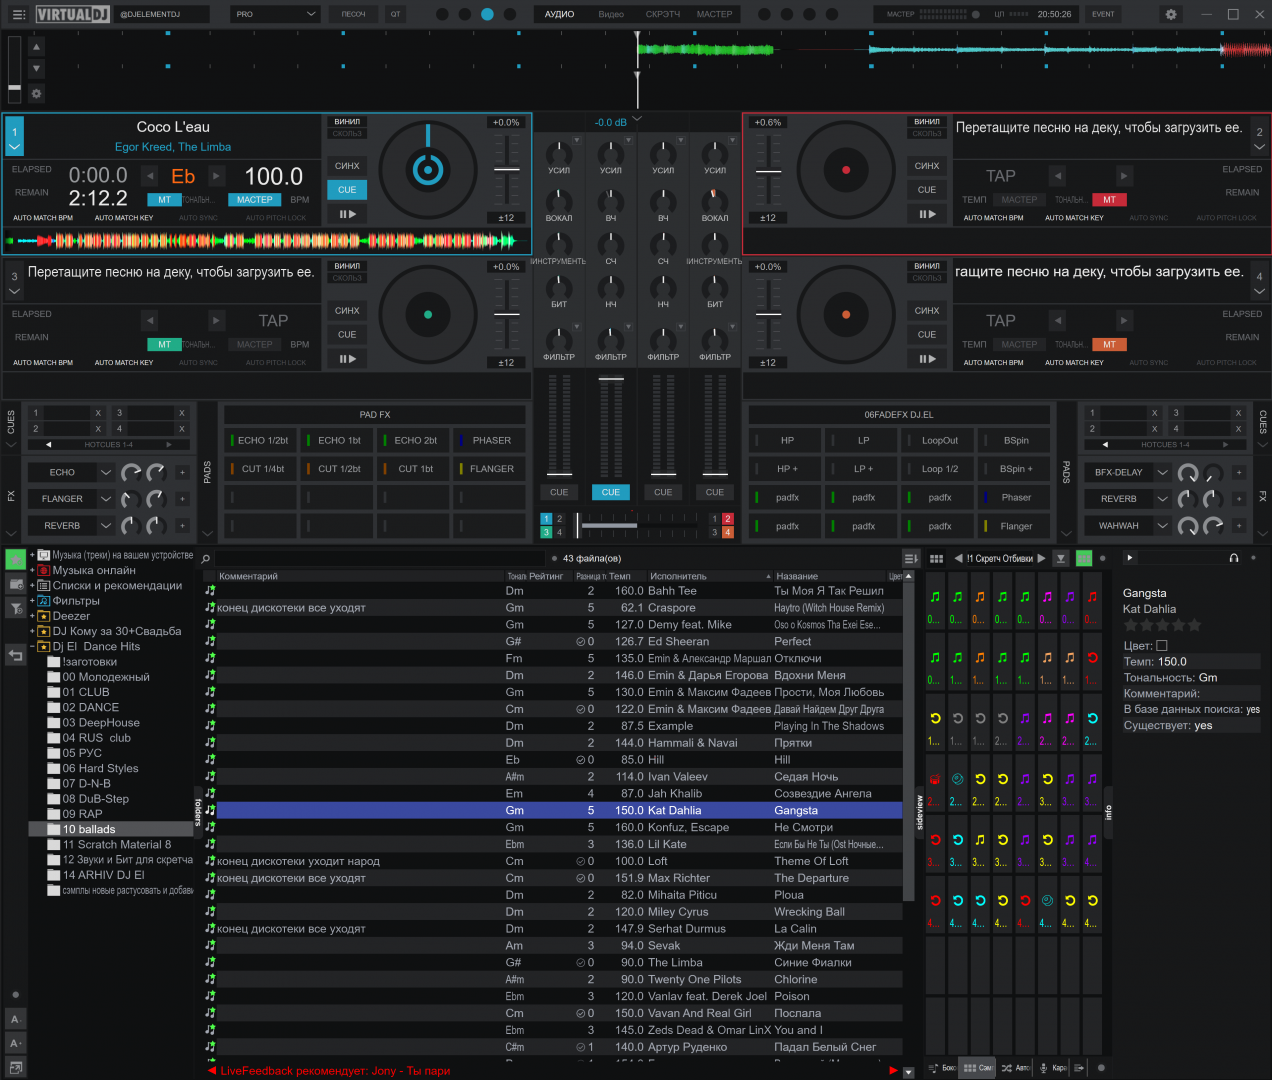Adjust channel 2 volume fader
This screenshot has height=1080, width=1272.
[611, 428]
